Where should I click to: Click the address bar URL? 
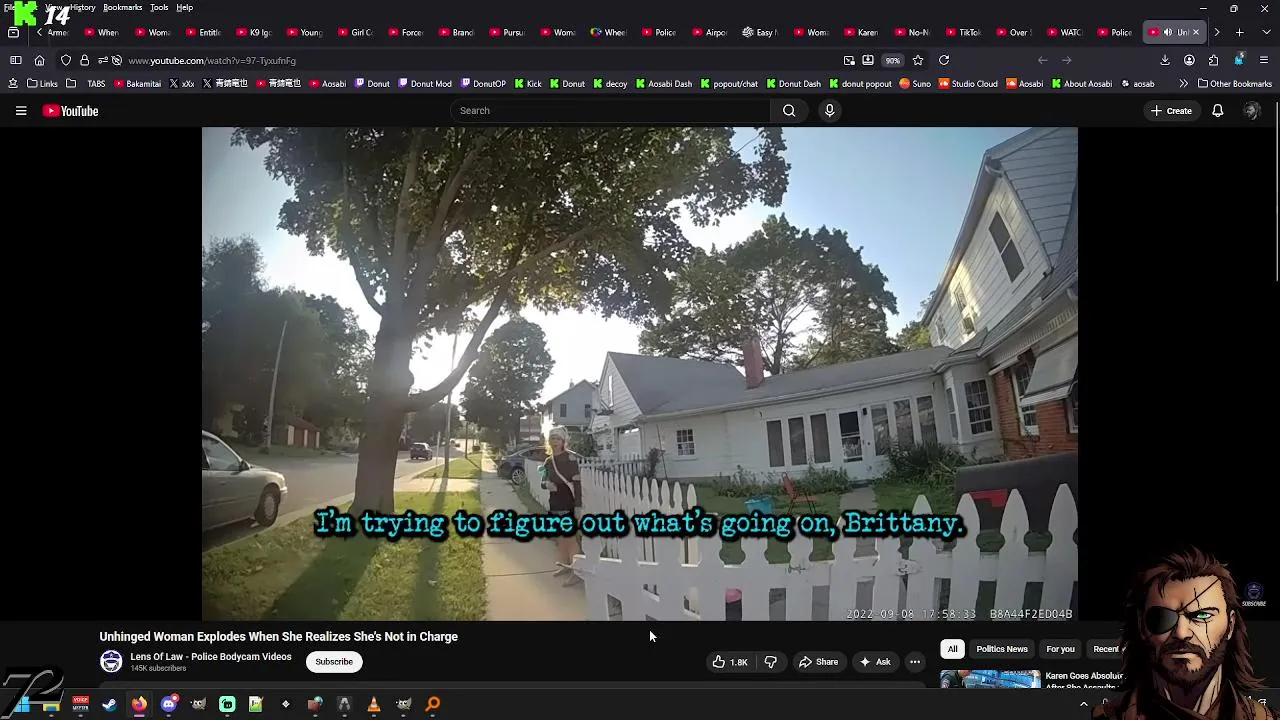212,61
